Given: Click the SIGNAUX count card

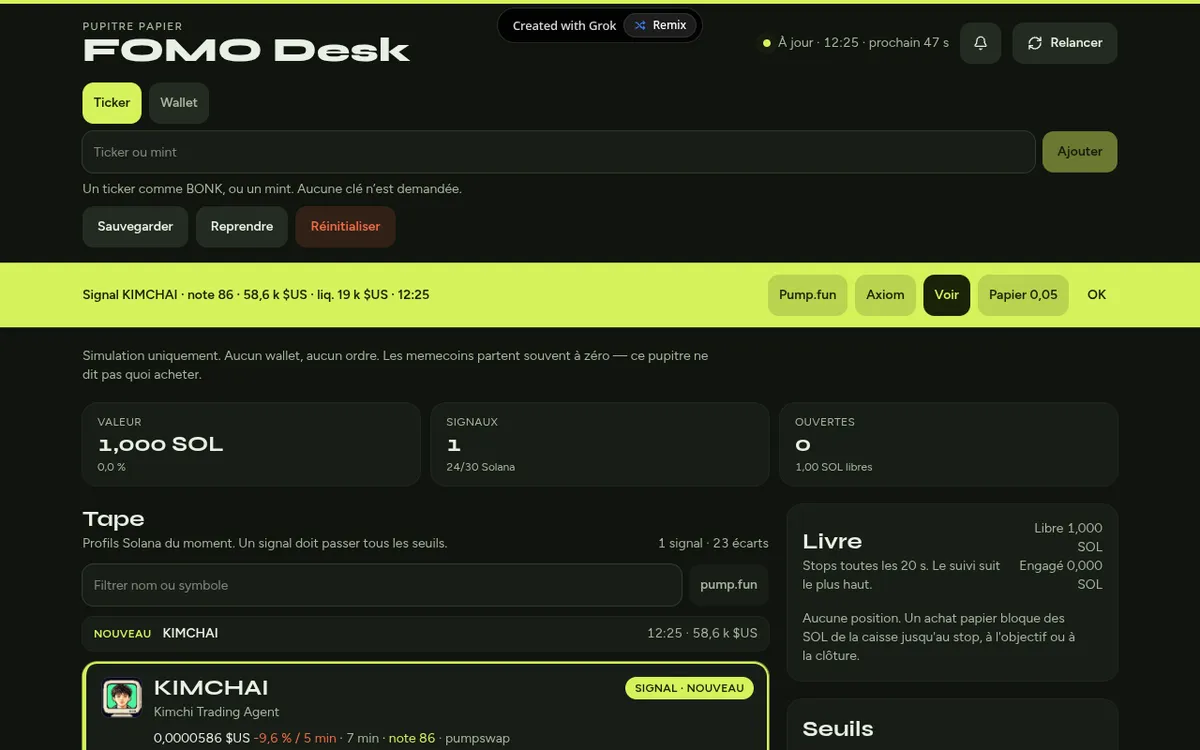Looking at the screenshot, I should pos(600,444).
